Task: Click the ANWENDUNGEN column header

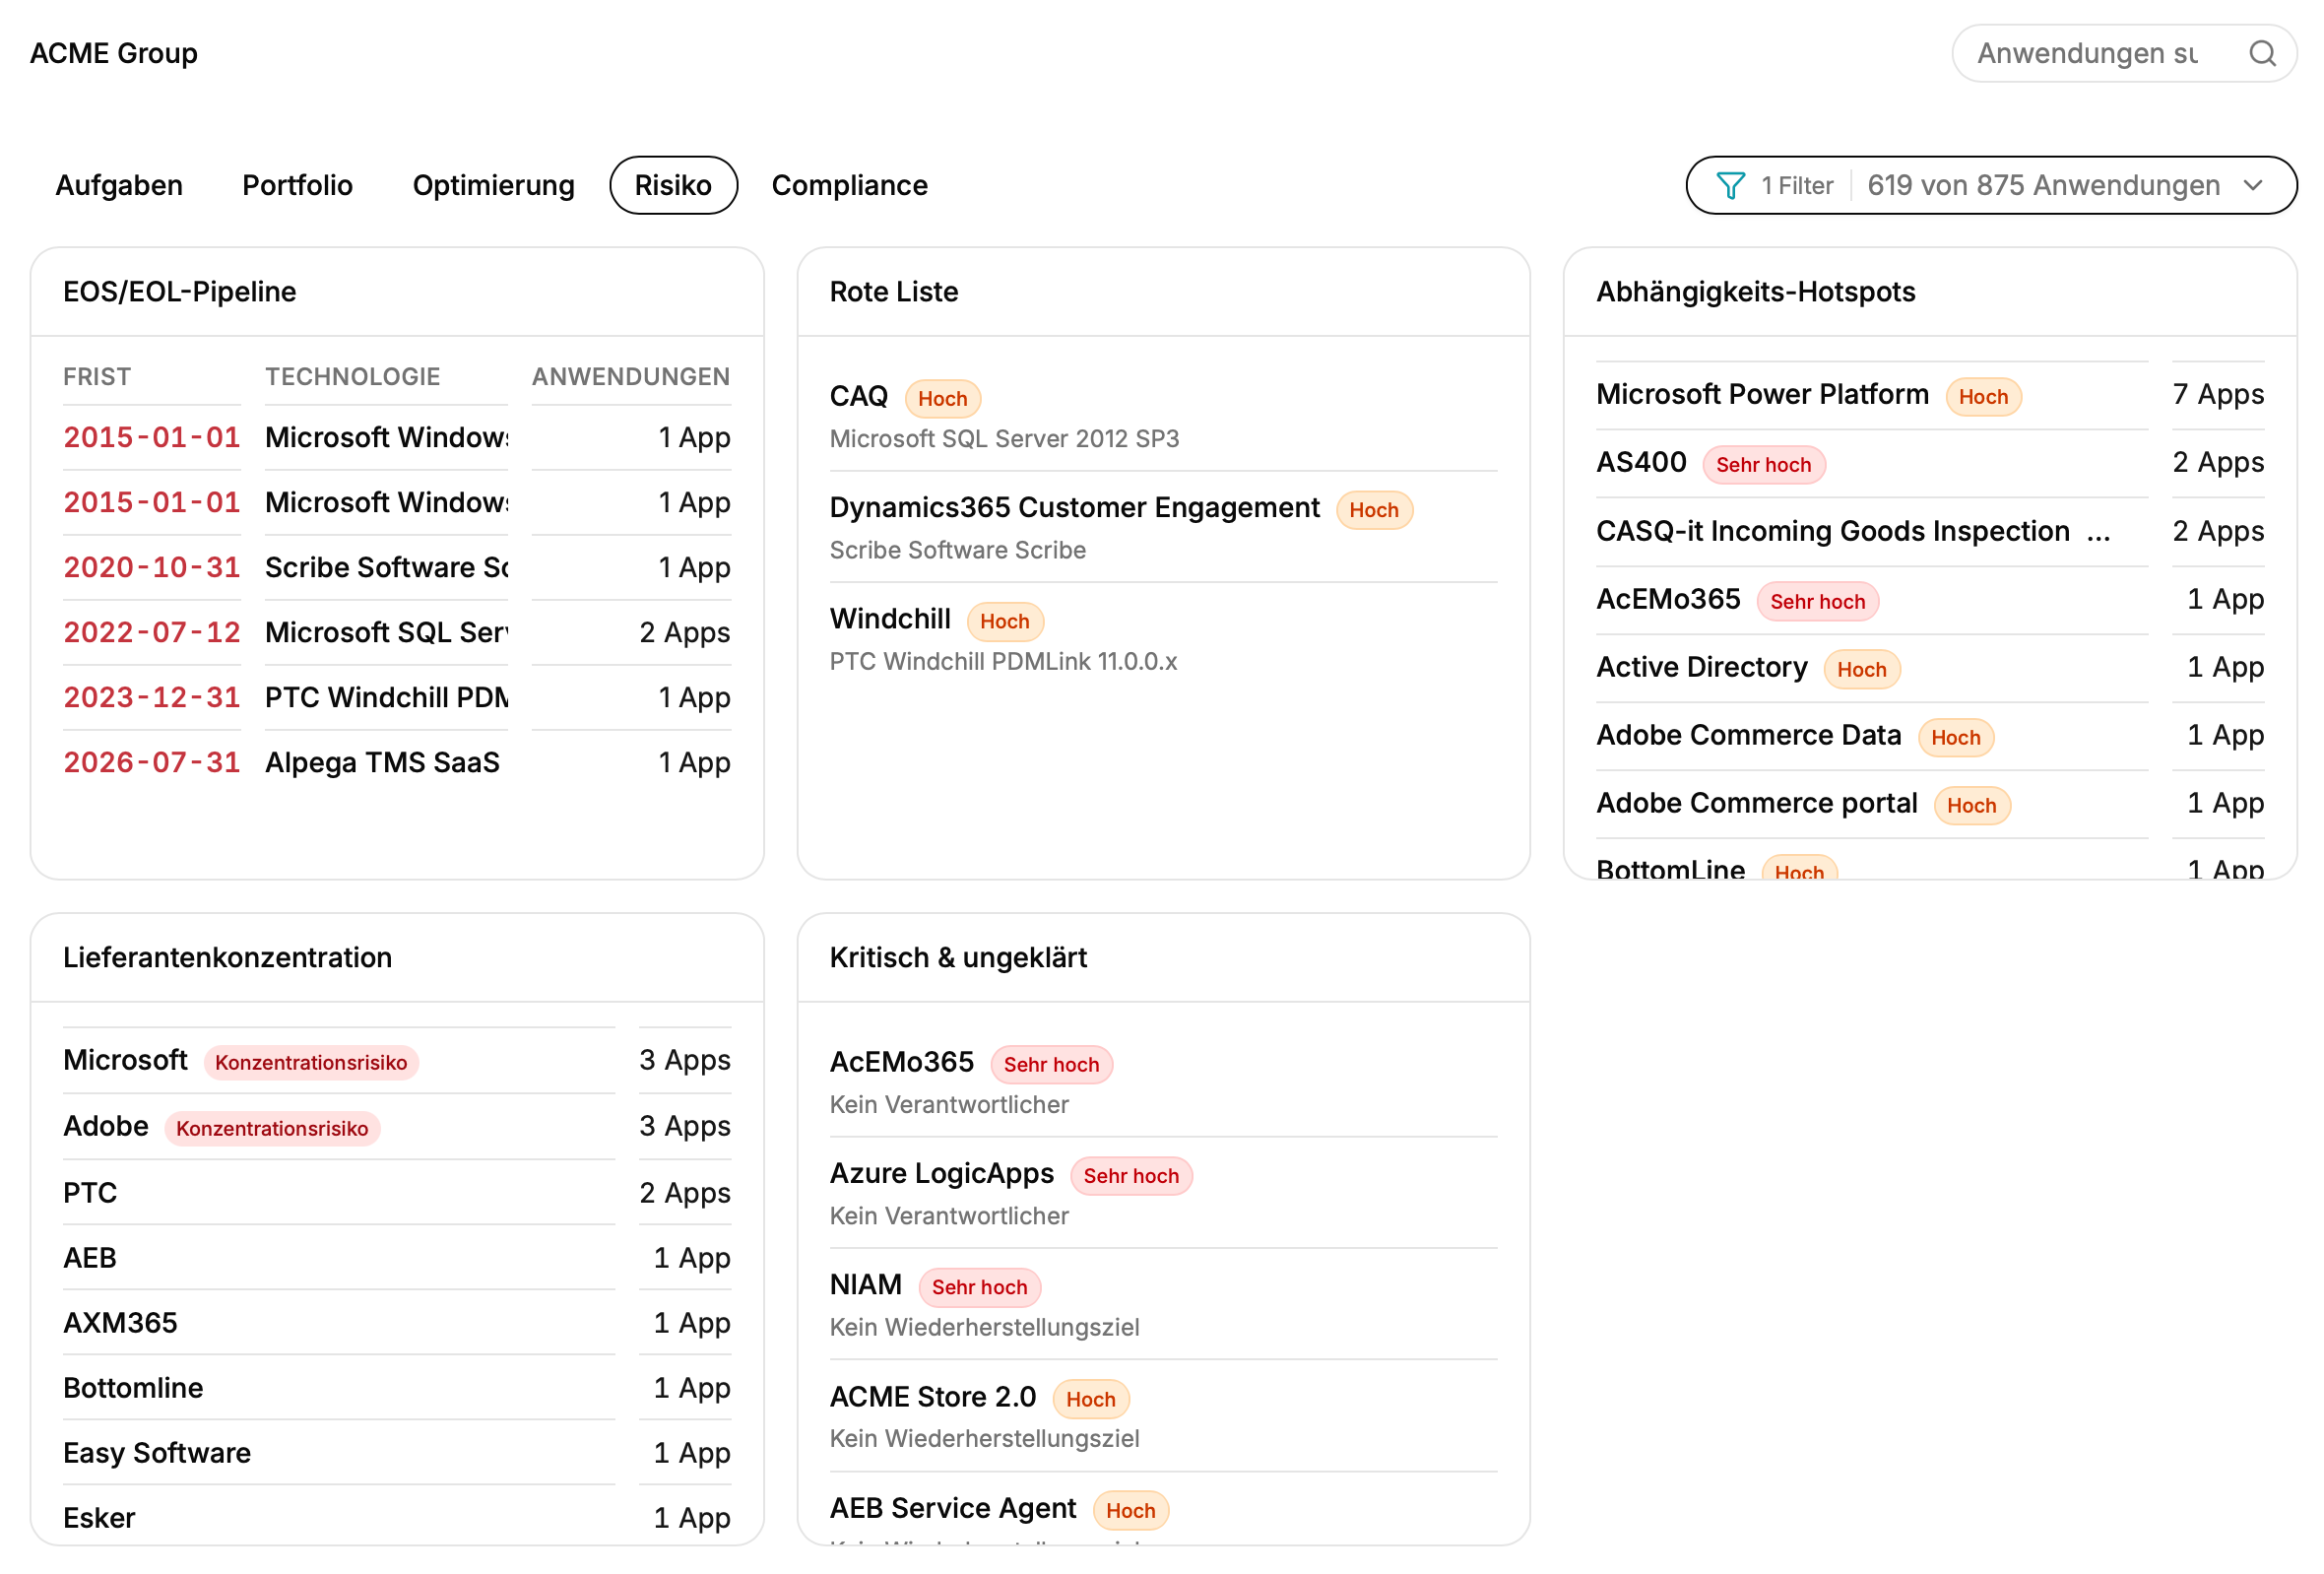Action: [x=630, y=377]
